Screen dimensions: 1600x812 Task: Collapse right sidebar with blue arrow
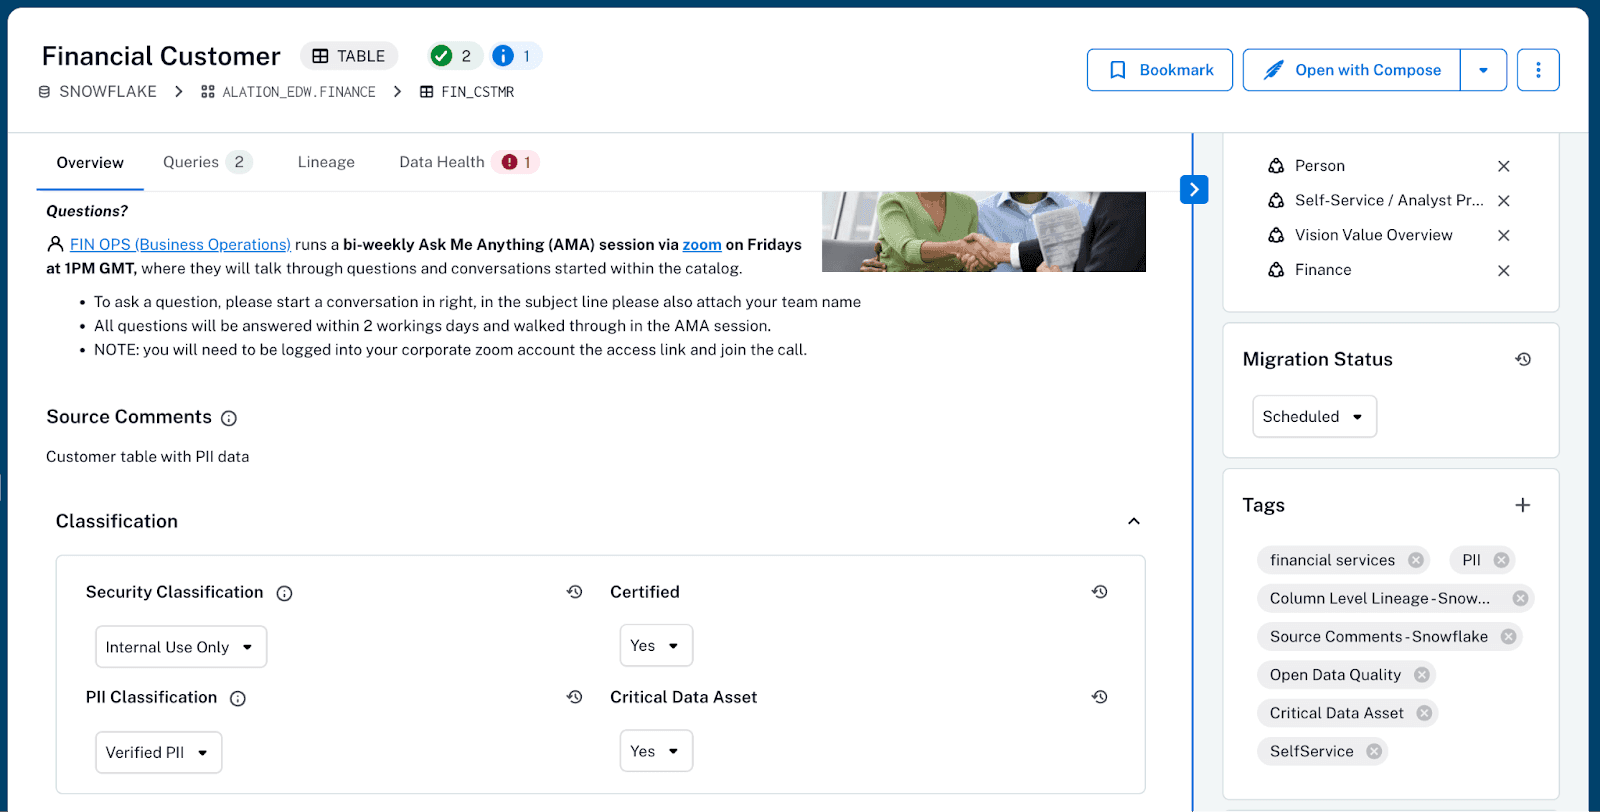pos(1193,189)
